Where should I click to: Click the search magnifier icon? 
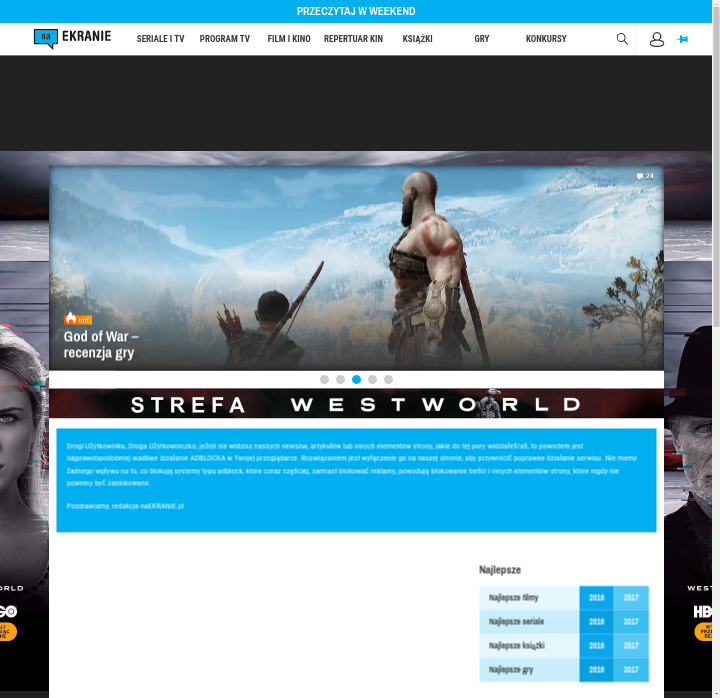pos(622,39)
